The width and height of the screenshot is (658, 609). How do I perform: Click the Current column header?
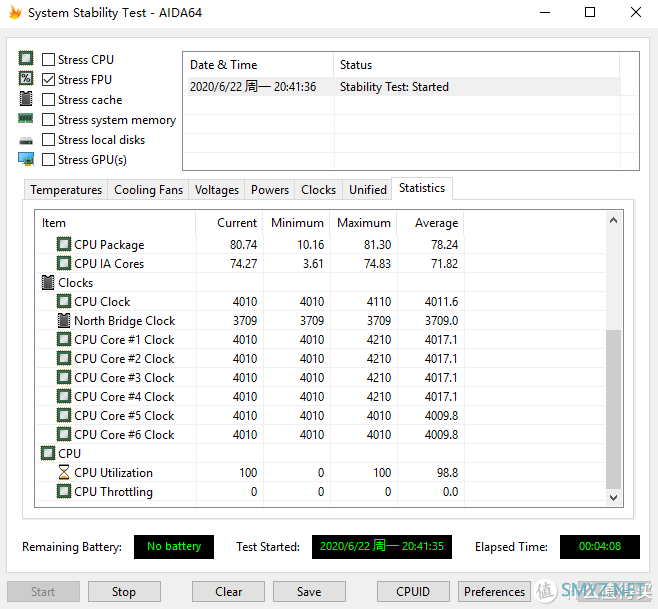click(x=229, y=222)
